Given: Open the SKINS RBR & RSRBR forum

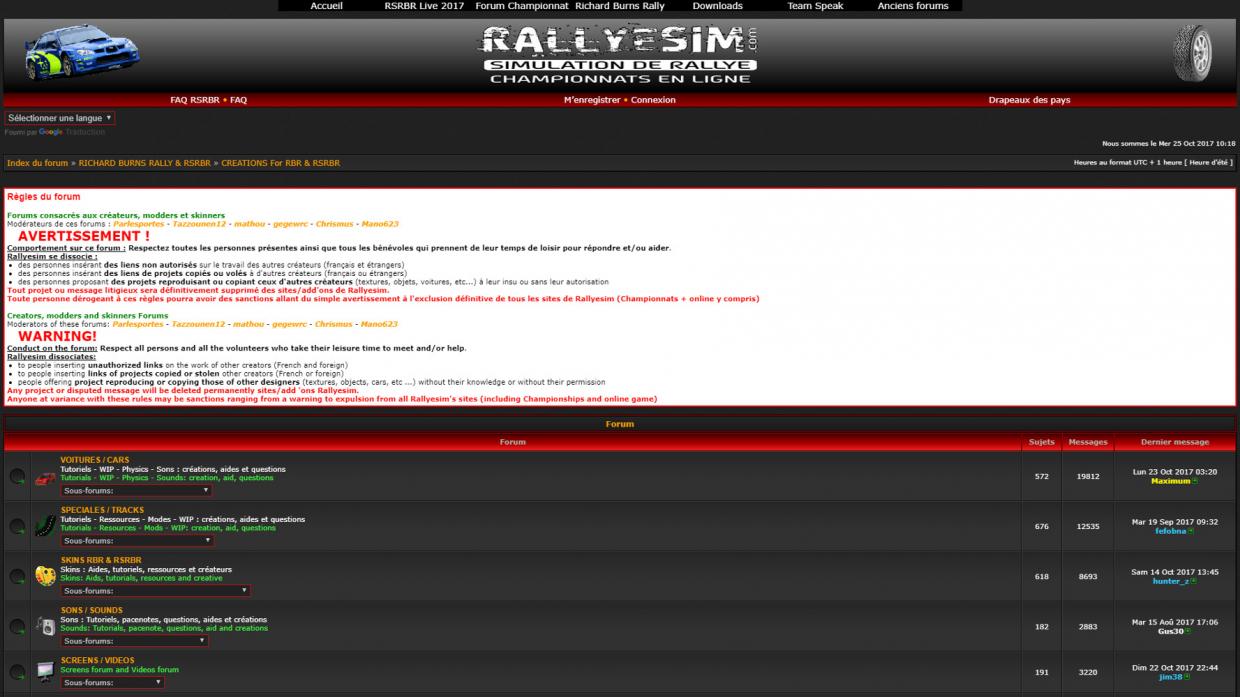Looking at the screenshot, I should [x=101, y=560].
